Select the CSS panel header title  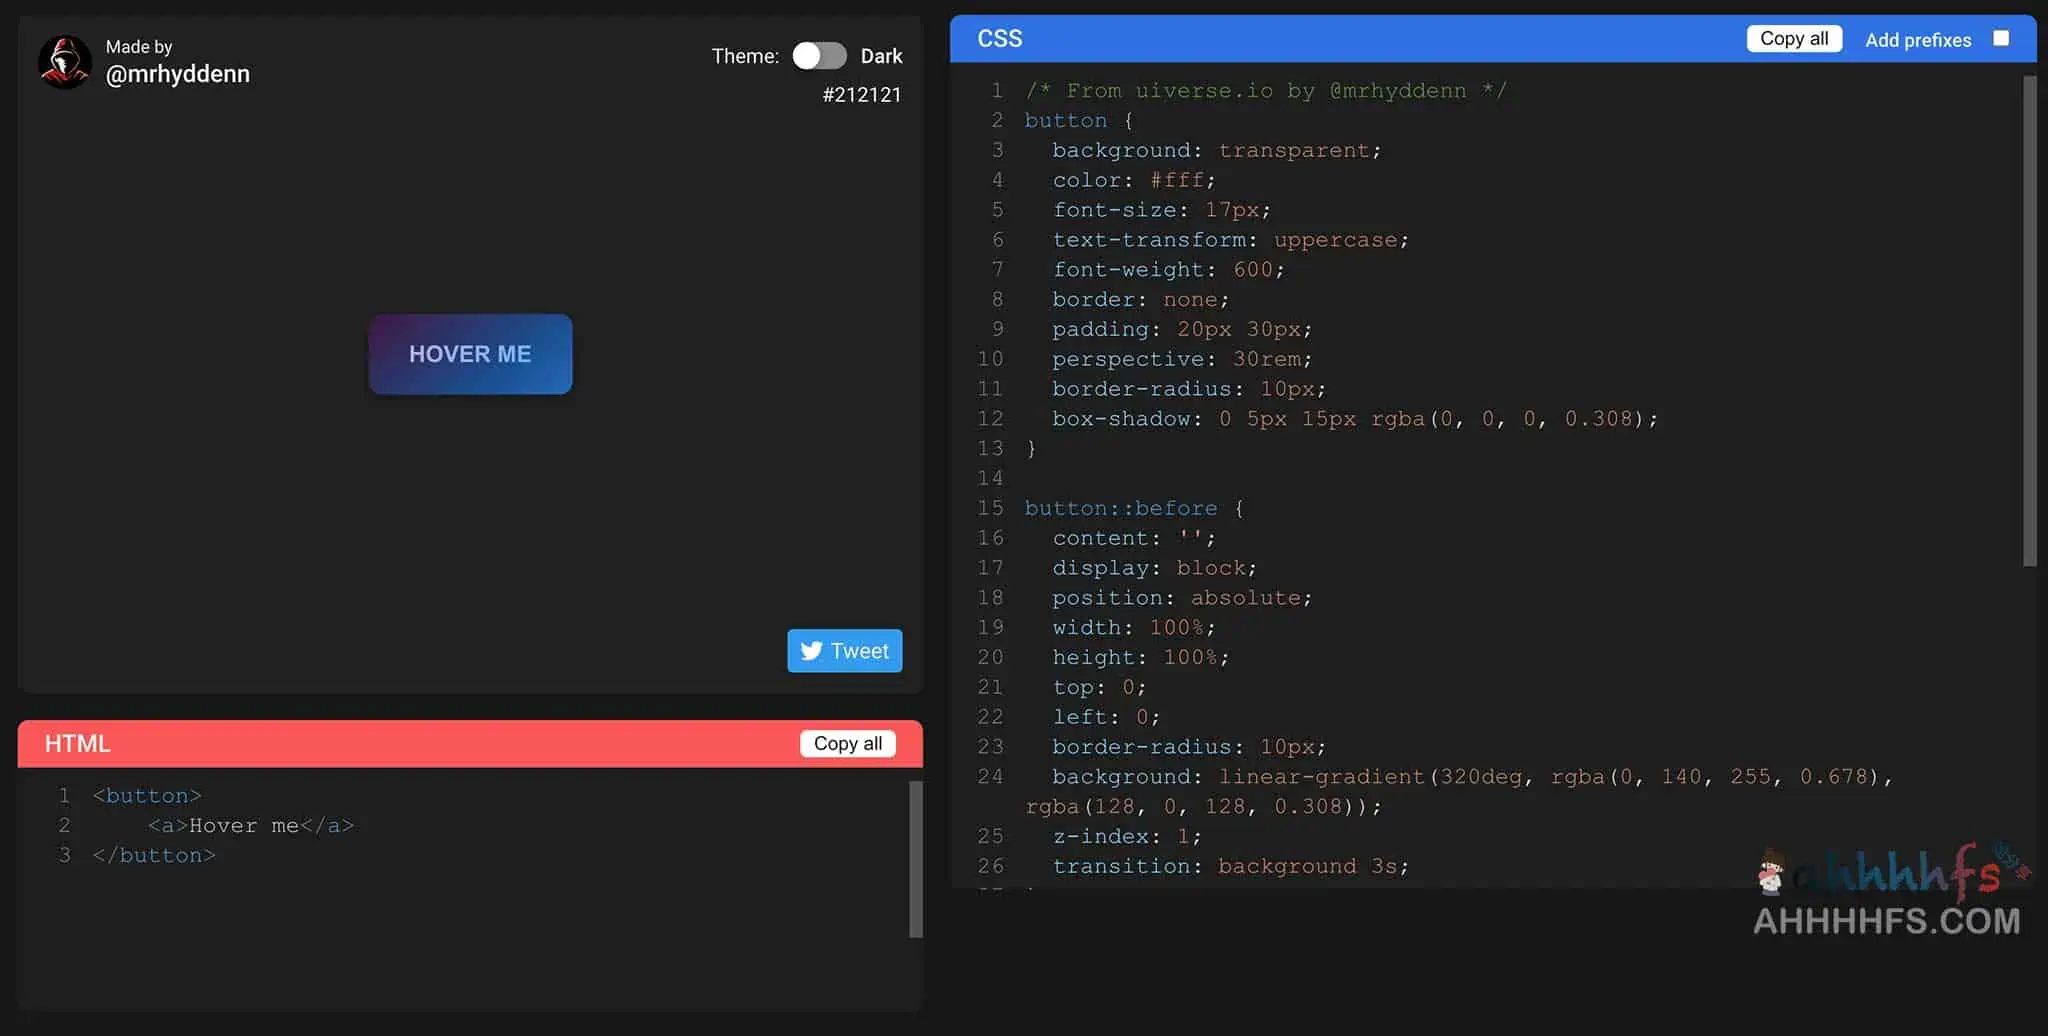click(x=999, y=39)
